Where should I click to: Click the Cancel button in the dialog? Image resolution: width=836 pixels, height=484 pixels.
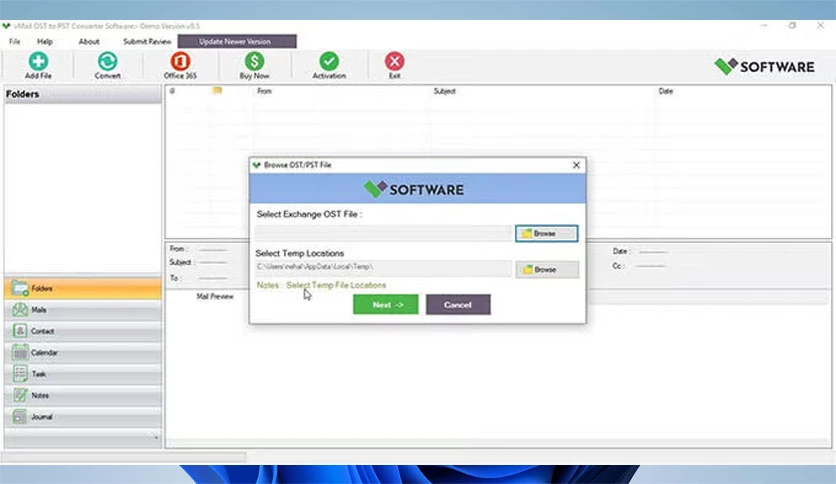[x=458, y=305]
